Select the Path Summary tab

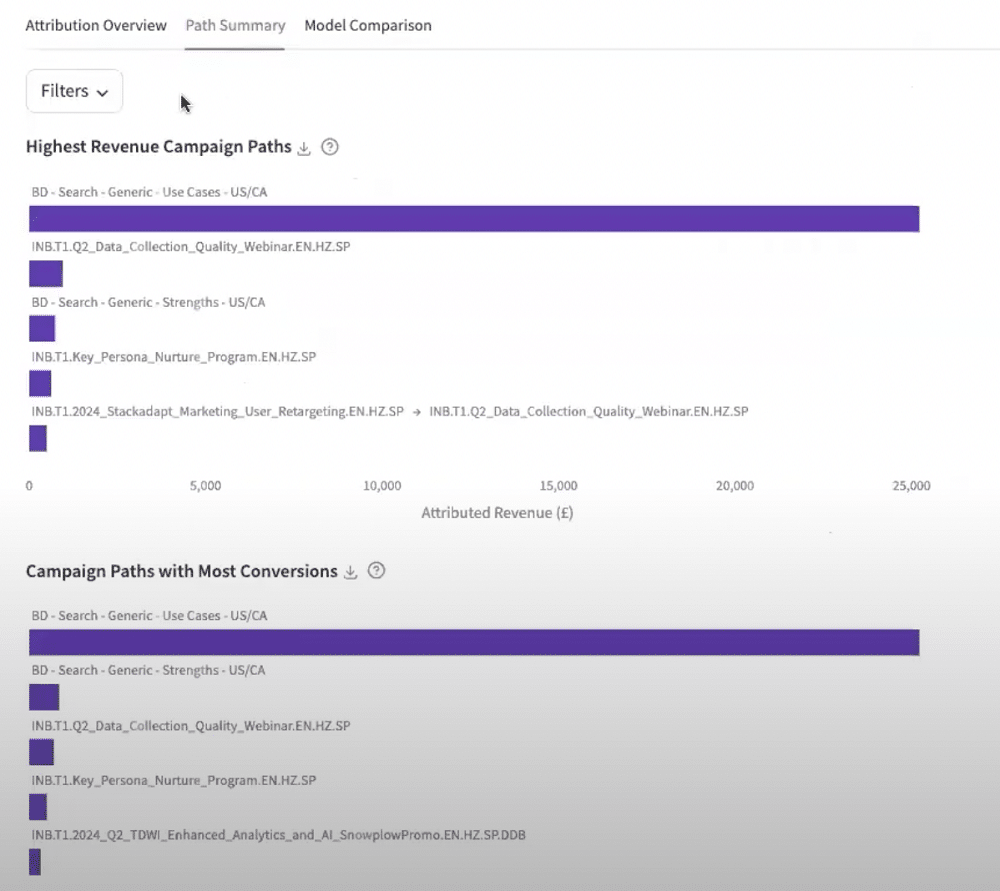click(235, 26)
